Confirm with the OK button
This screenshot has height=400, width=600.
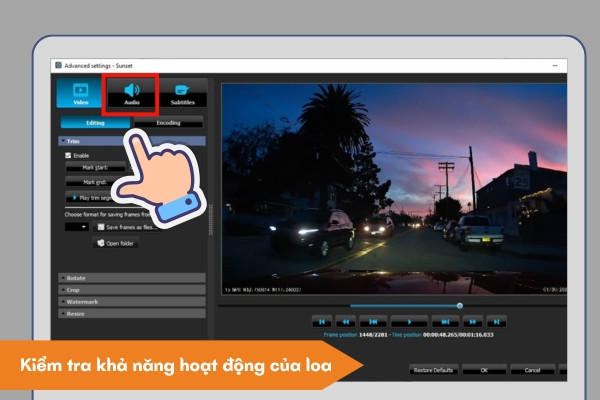[x=484, y=370]
